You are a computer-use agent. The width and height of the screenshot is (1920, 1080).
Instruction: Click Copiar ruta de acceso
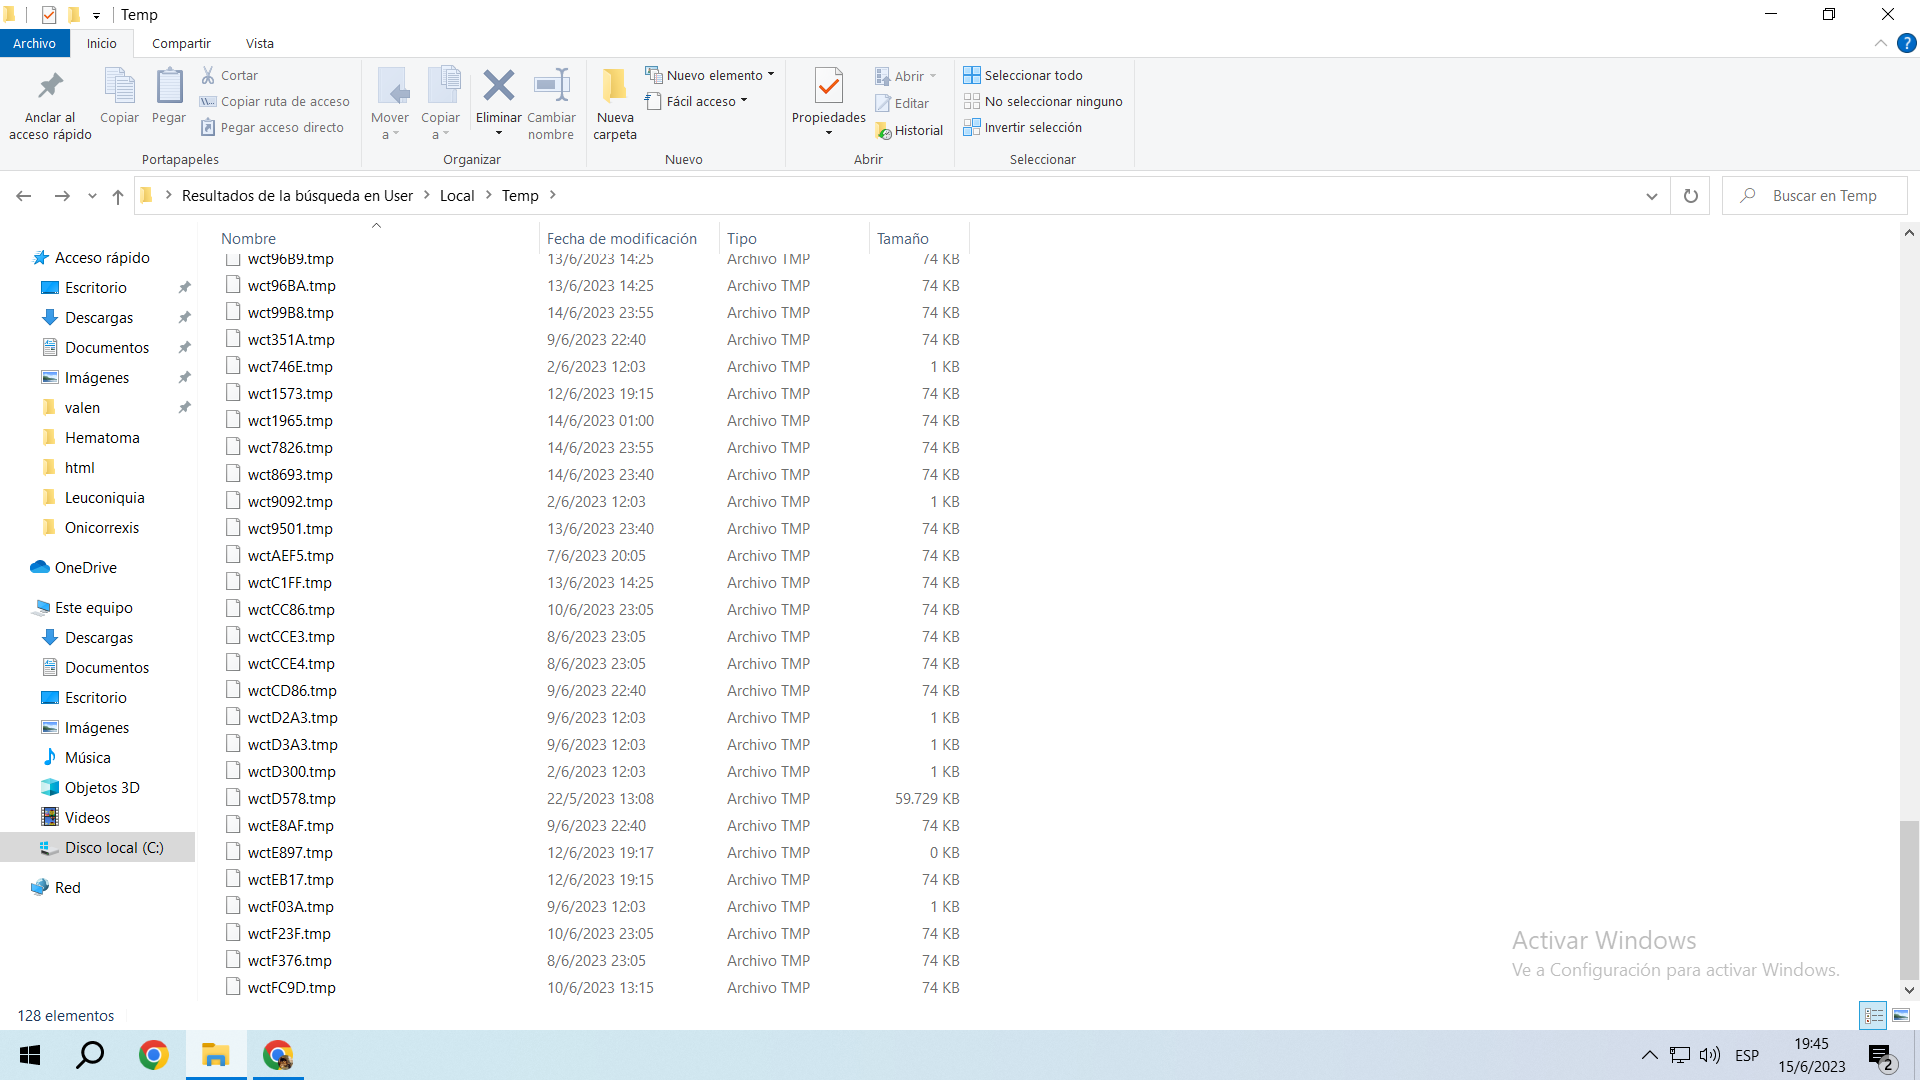point(274,101)
